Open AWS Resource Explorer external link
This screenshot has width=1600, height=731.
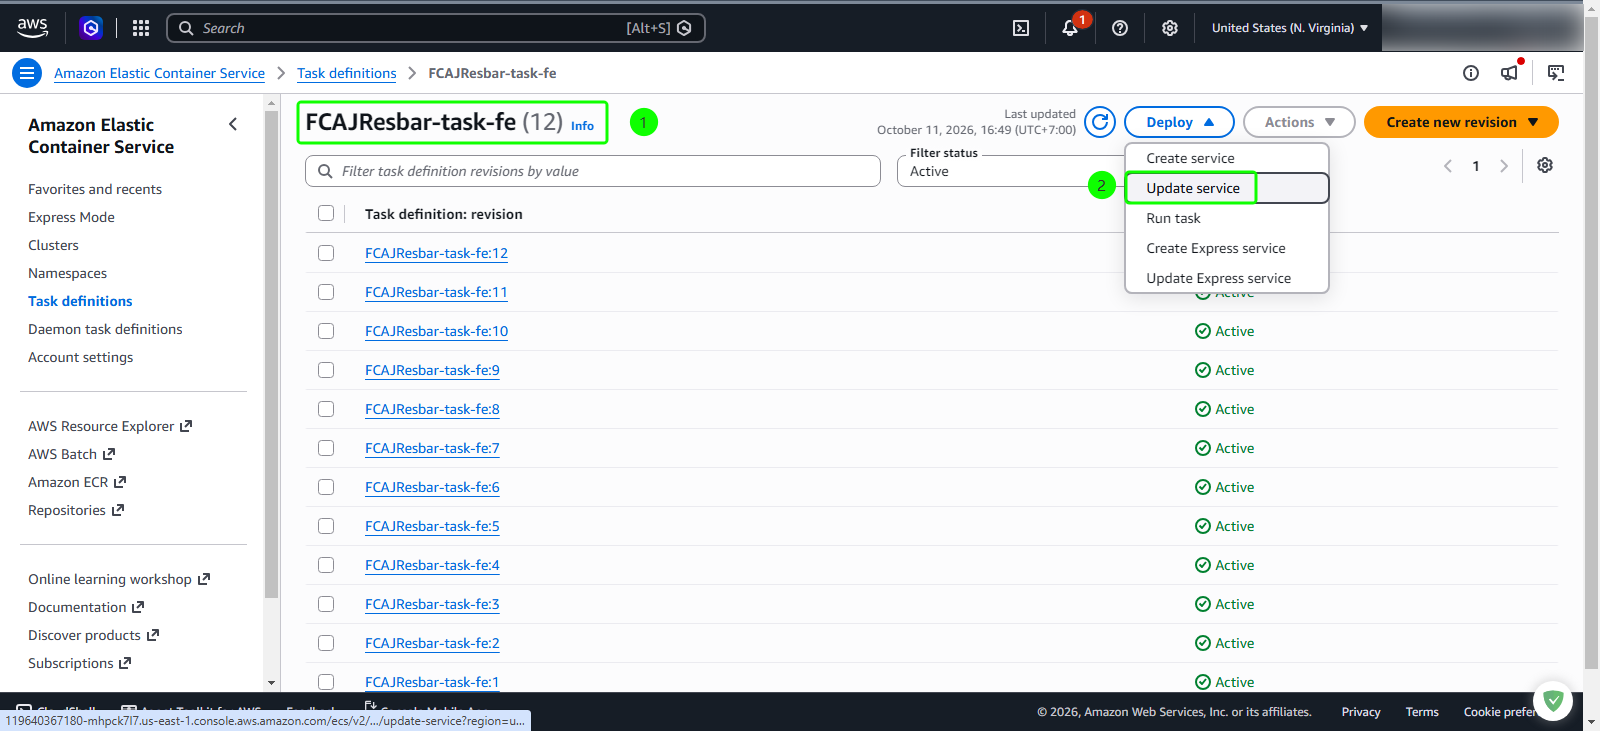click(x=110, y=426)
